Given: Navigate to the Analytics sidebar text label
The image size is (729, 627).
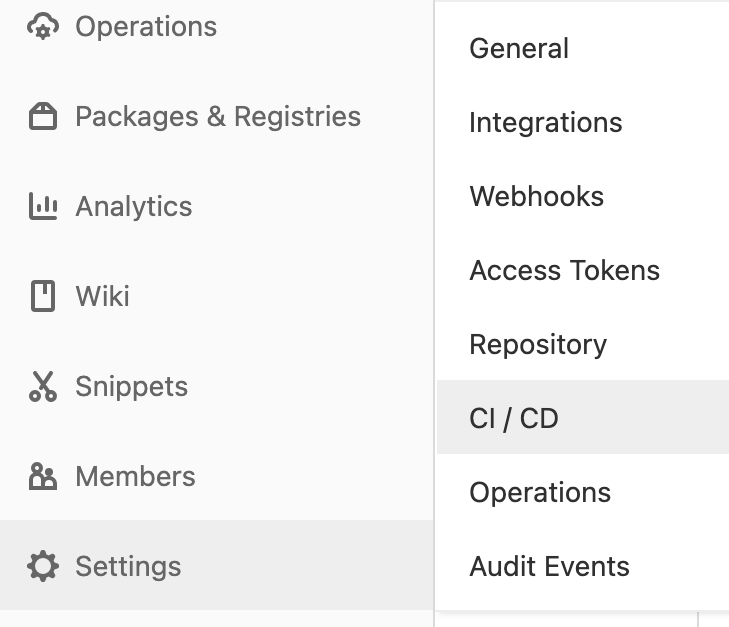Looking at the screenshot, I should (134, 207).
